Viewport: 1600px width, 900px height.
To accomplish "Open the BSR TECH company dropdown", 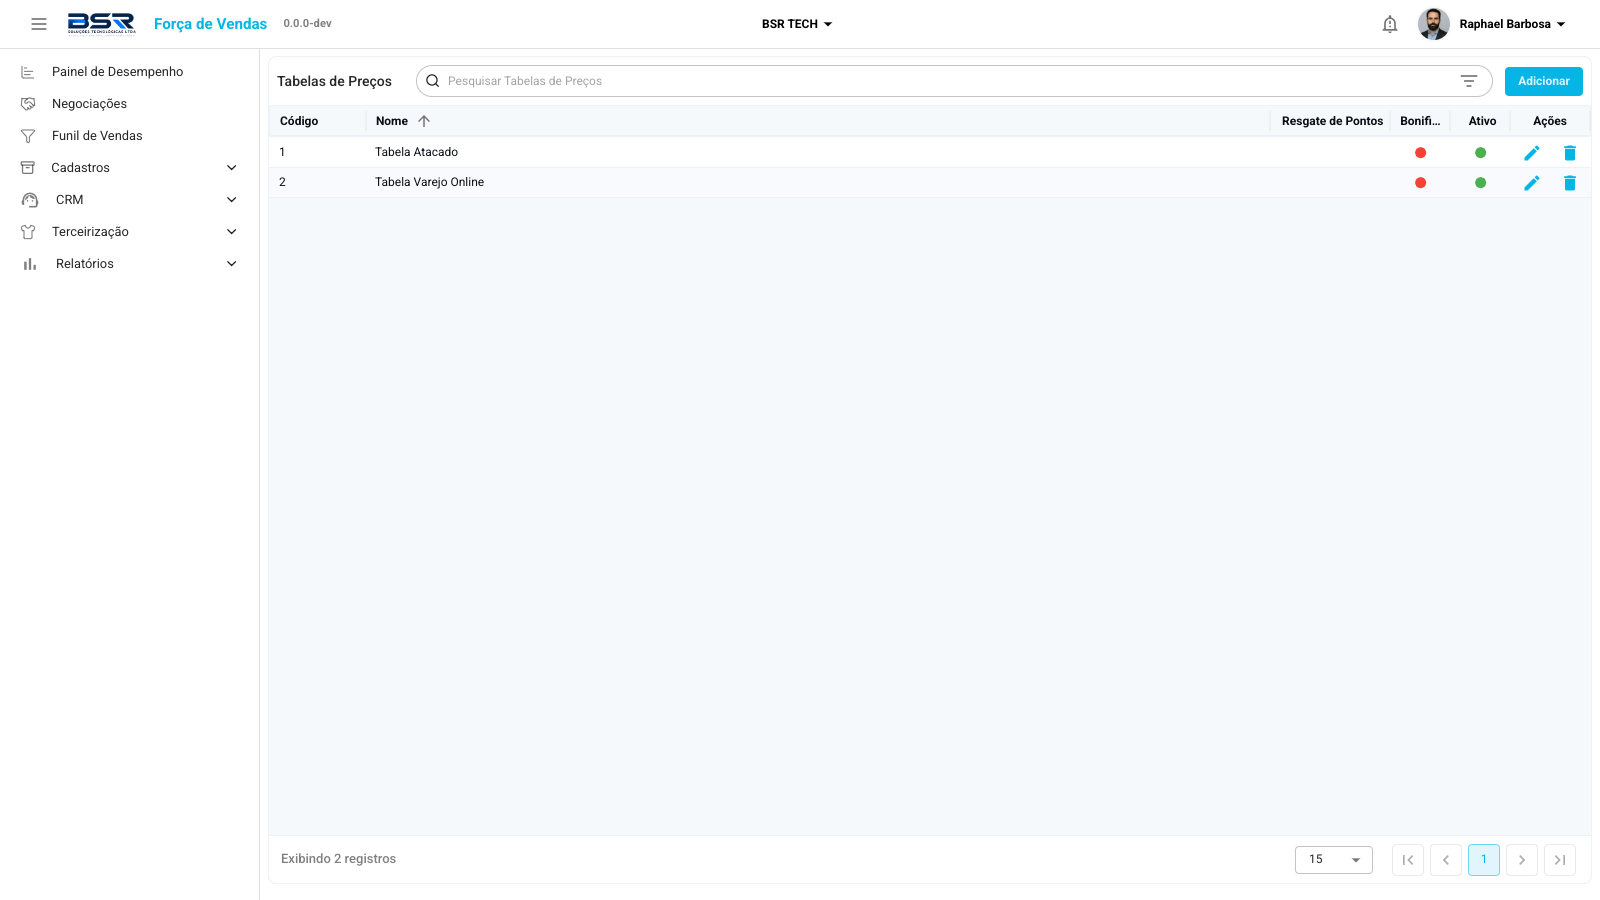I will point(797,24).
